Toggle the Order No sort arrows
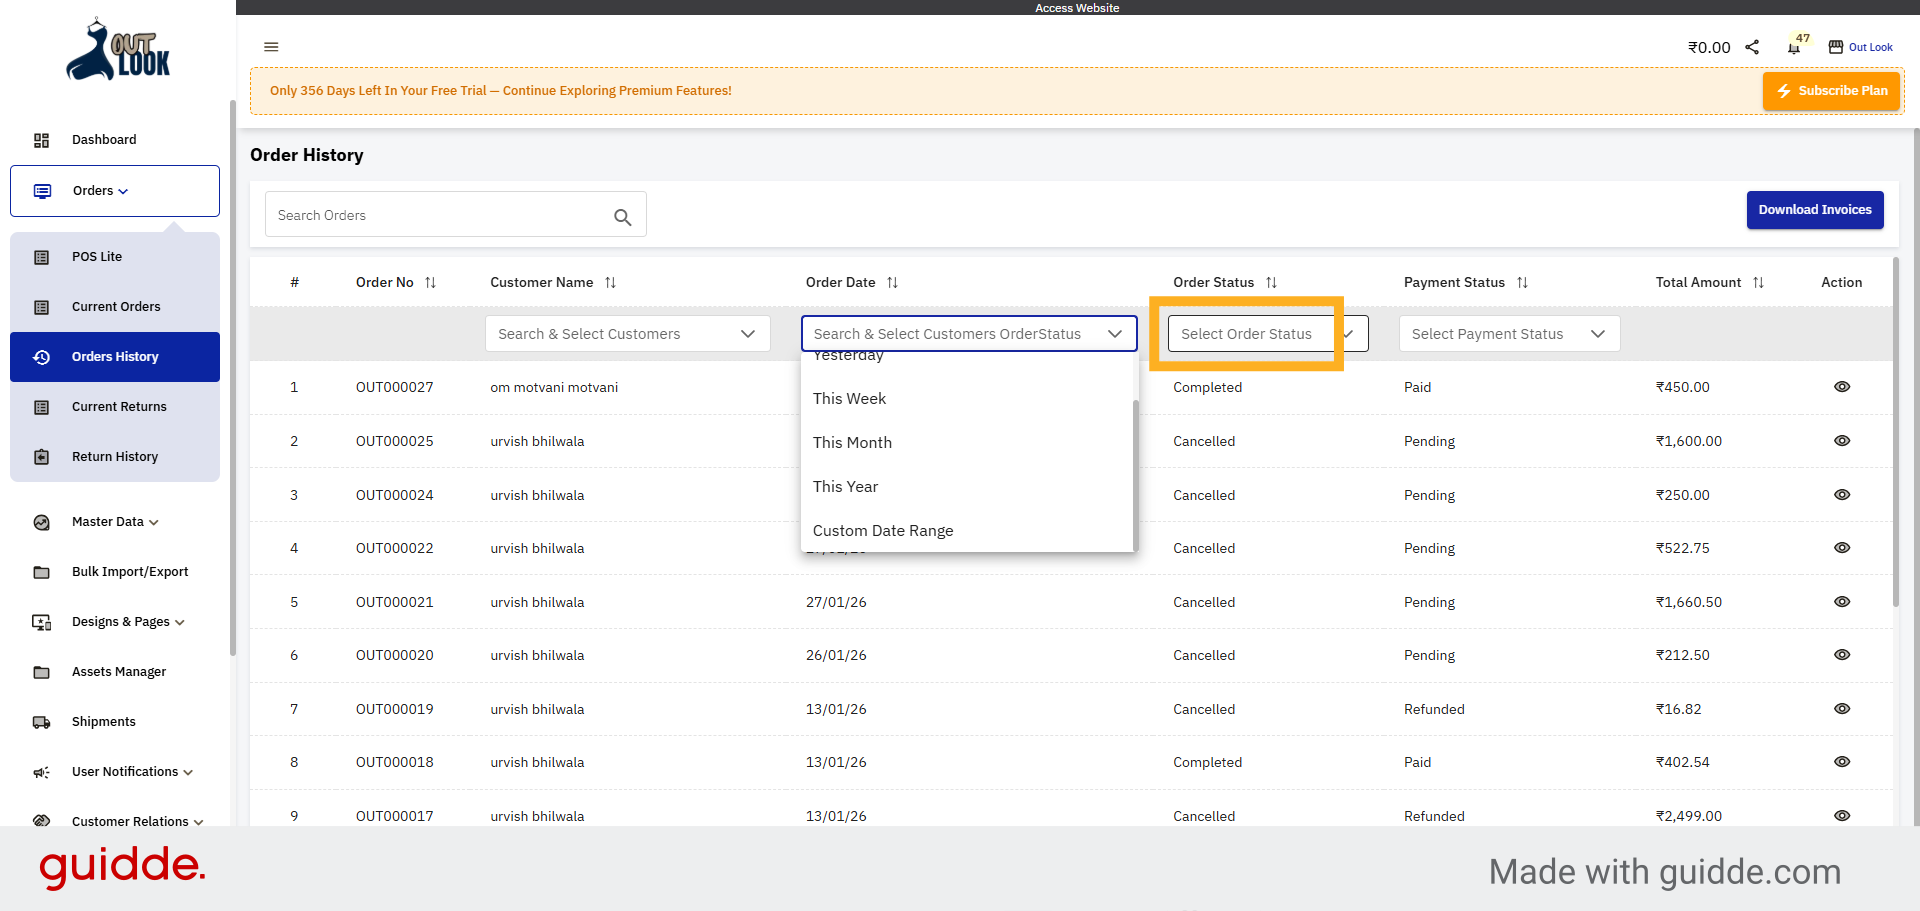Image resolution: width=1920 pixels, height=911 pixels. 430,282
